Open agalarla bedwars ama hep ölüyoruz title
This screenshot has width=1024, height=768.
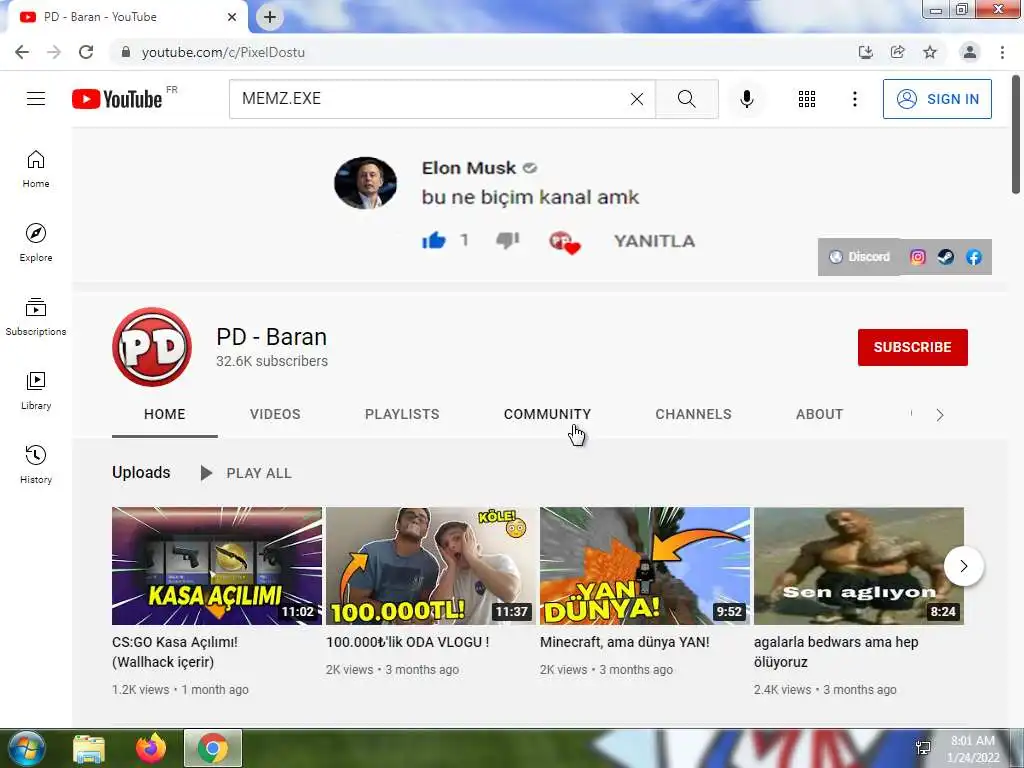[836, 652]
